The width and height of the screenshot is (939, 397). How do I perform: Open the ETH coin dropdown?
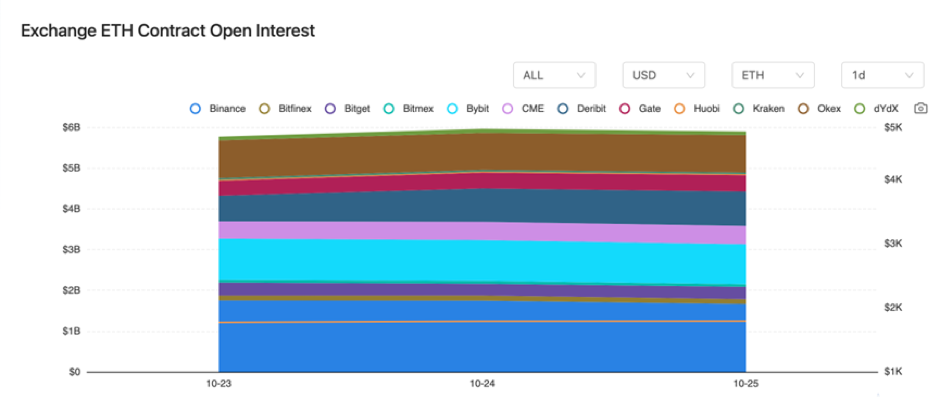pyautogui.click(x=773, y=75)
